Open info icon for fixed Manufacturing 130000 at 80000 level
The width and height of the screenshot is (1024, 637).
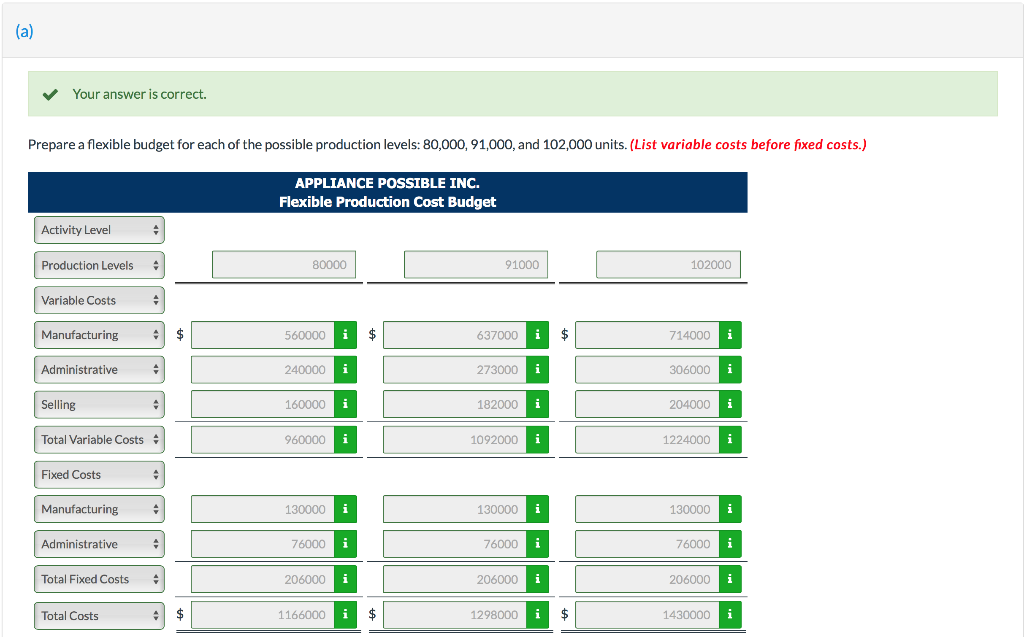[x=345, y=509]
